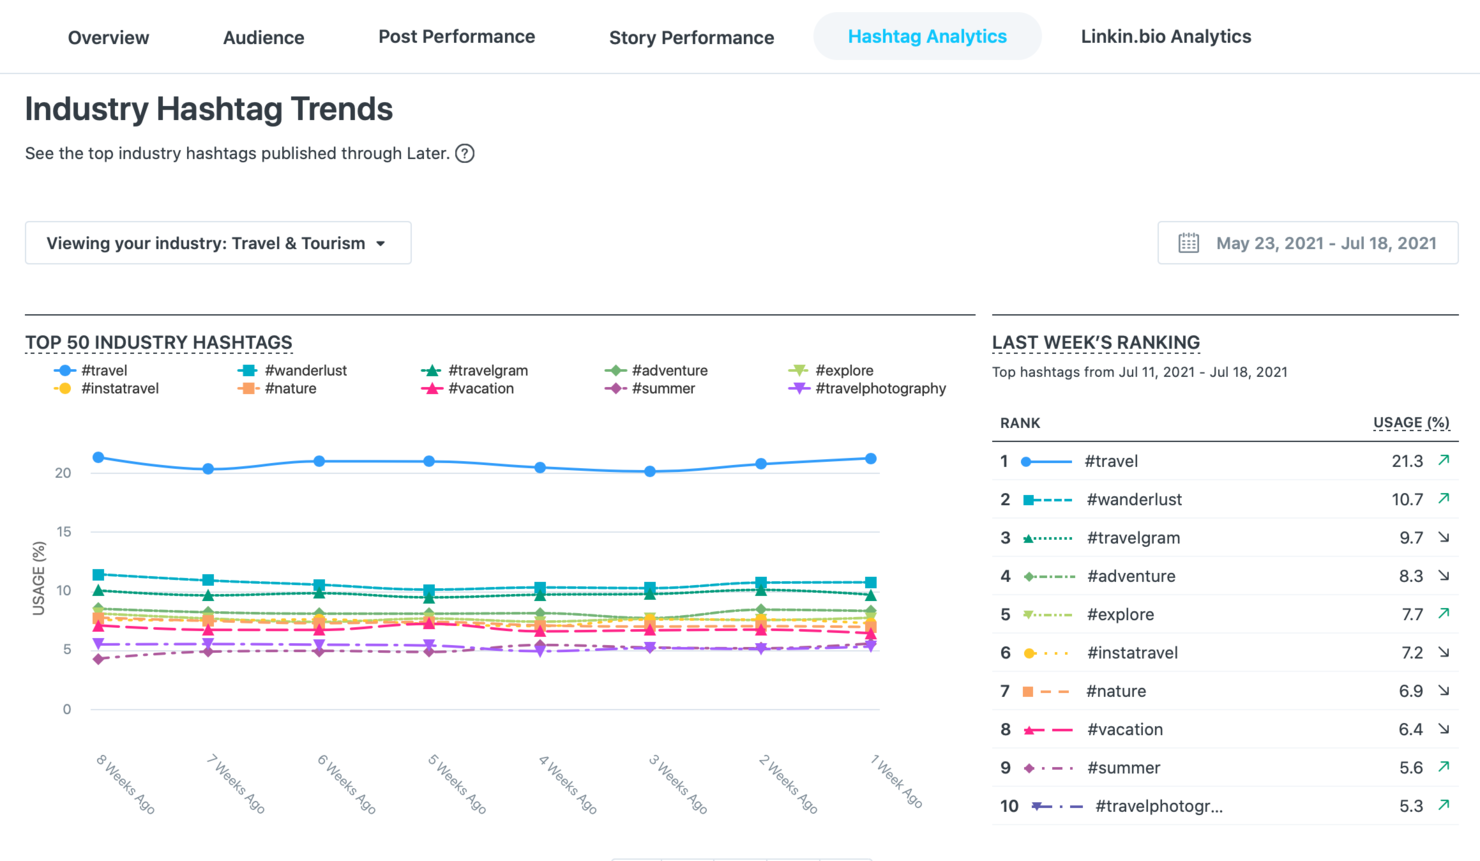Click the #travel data point at 1 Week Ago
The image size is (1480, 861).
pyautogui.click(x=871, y=458)
